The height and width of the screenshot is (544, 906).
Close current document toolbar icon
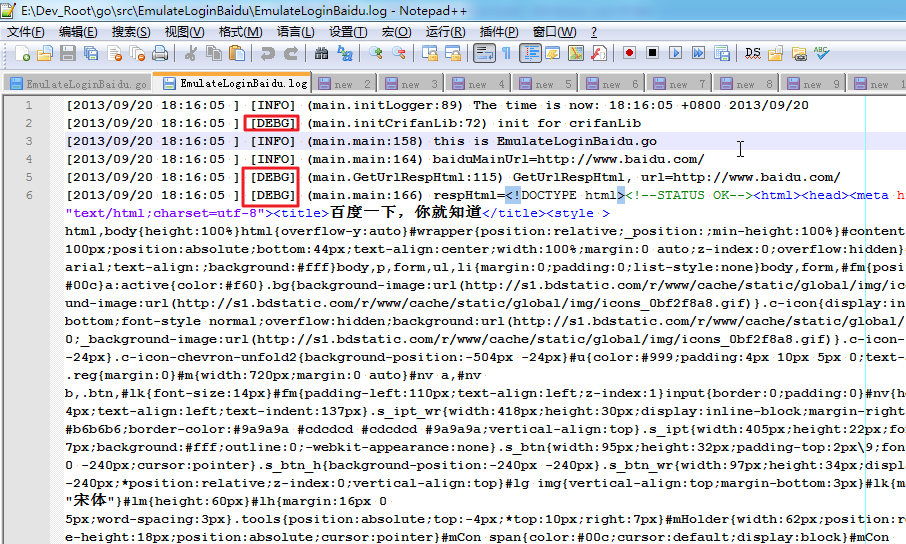point(114,54)
